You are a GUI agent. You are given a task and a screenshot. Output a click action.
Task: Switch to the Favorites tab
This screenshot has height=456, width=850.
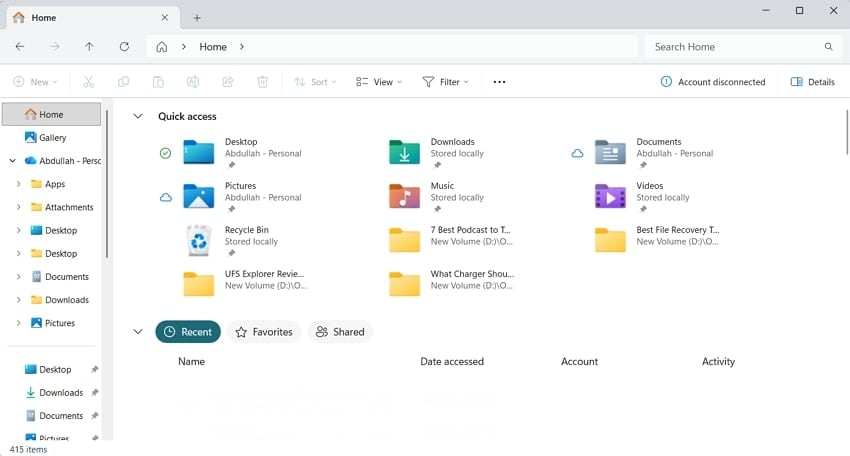264,332
